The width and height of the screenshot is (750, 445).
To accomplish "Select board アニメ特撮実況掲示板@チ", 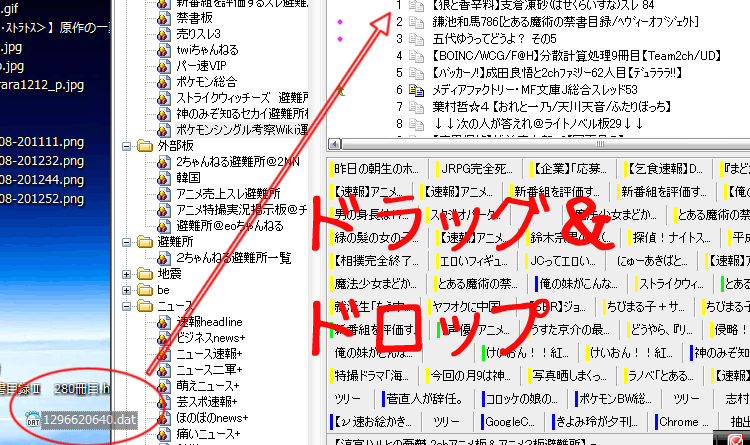I will (x=242, y=210).
